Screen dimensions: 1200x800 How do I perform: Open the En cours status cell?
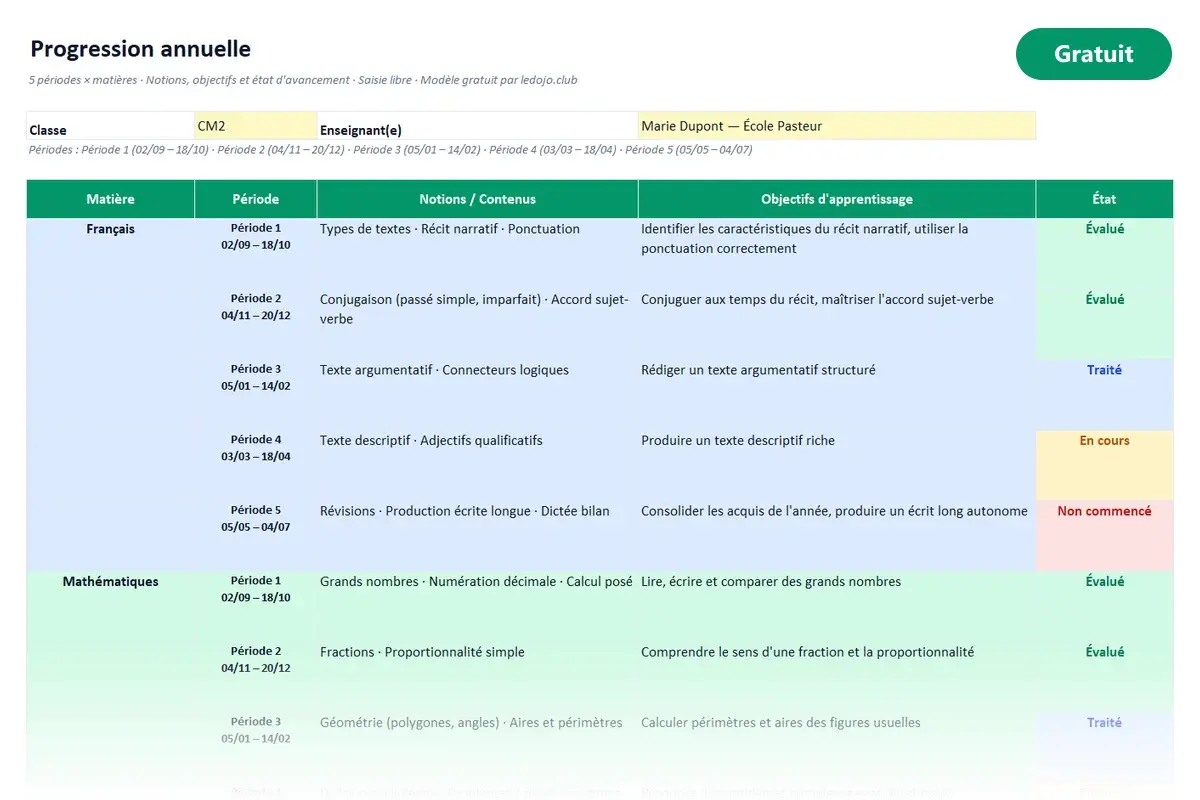pos(1104,465)
